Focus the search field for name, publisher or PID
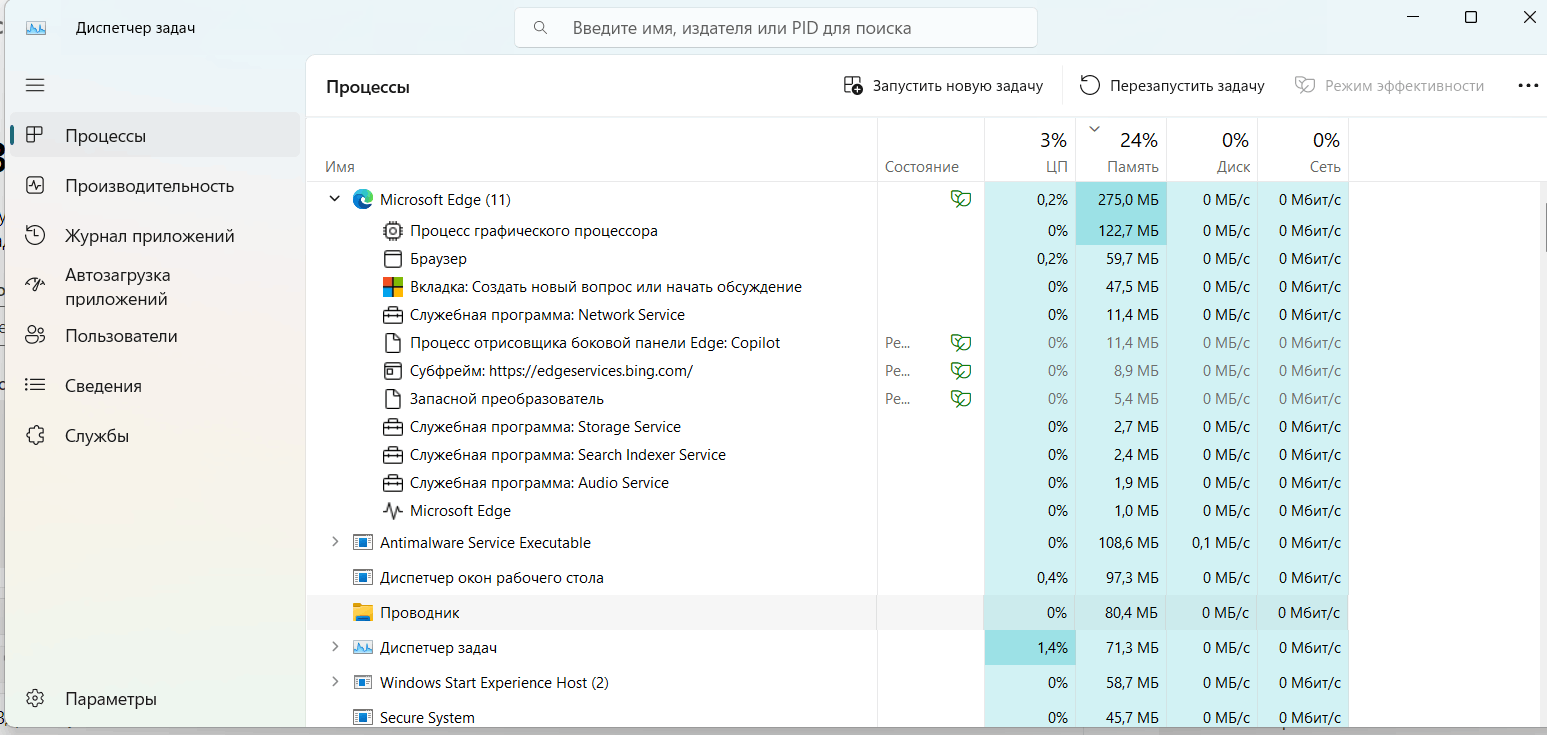The width and height of the screenshot is (1547, 735). [x=776, y=28]
